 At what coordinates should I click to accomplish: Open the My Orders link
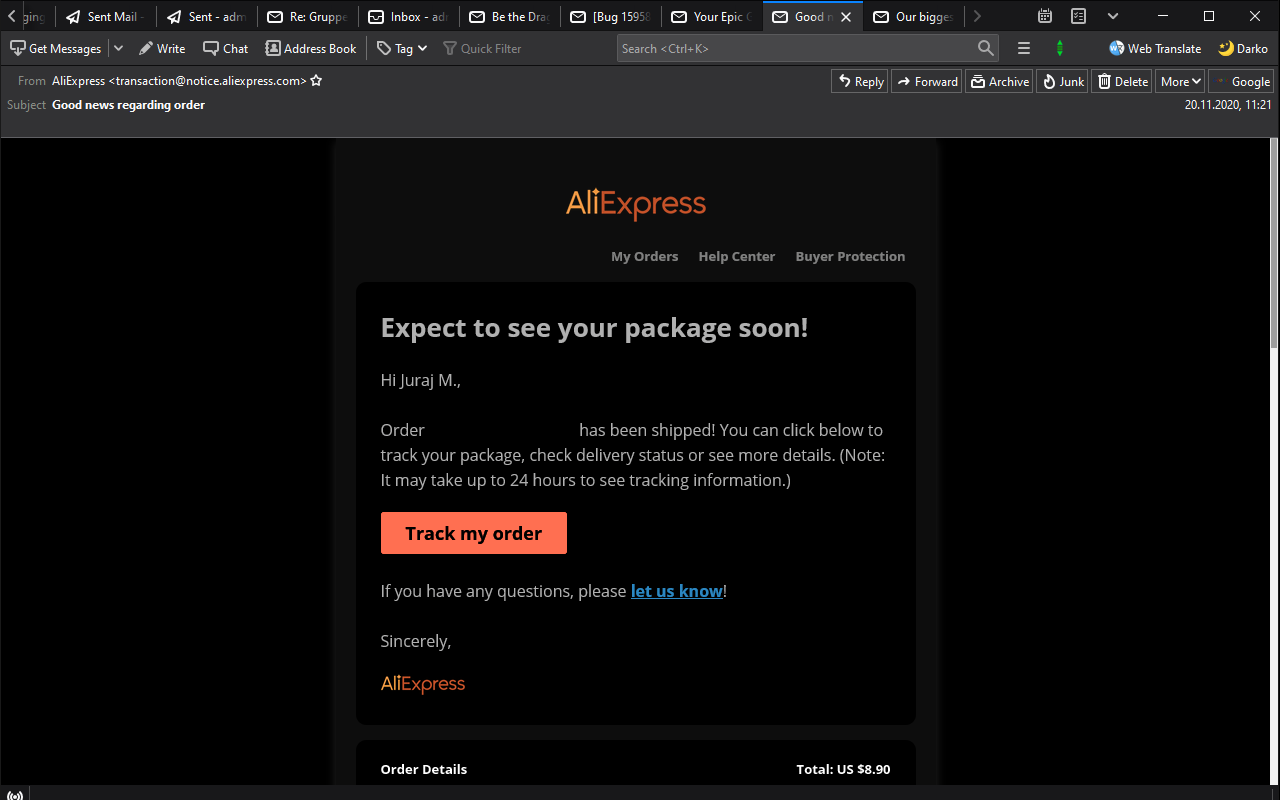[x=645, y=257]
